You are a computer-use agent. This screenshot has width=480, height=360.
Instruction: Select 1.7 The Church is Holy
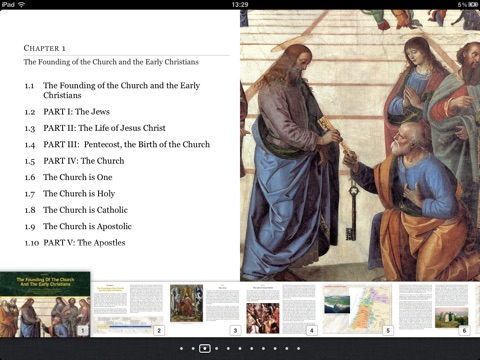pyautogui.click(x=70, y=193)
